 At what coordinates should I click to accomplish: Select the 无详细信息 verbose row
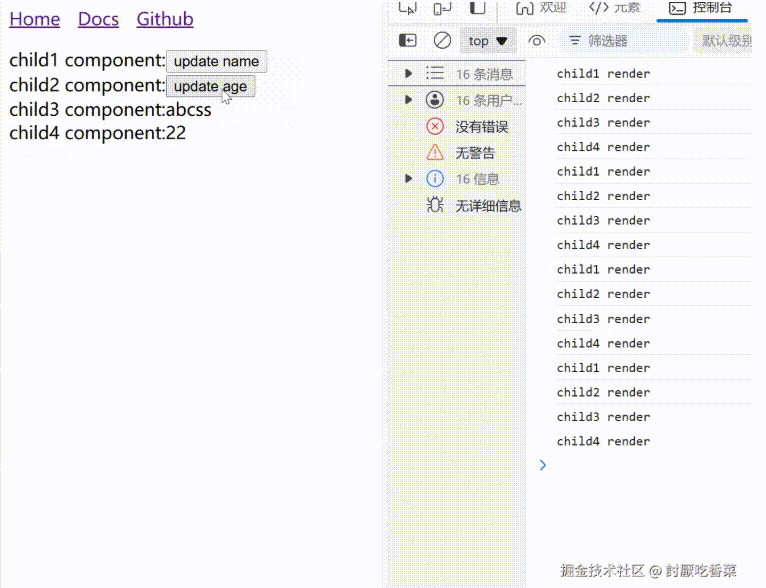457,205
